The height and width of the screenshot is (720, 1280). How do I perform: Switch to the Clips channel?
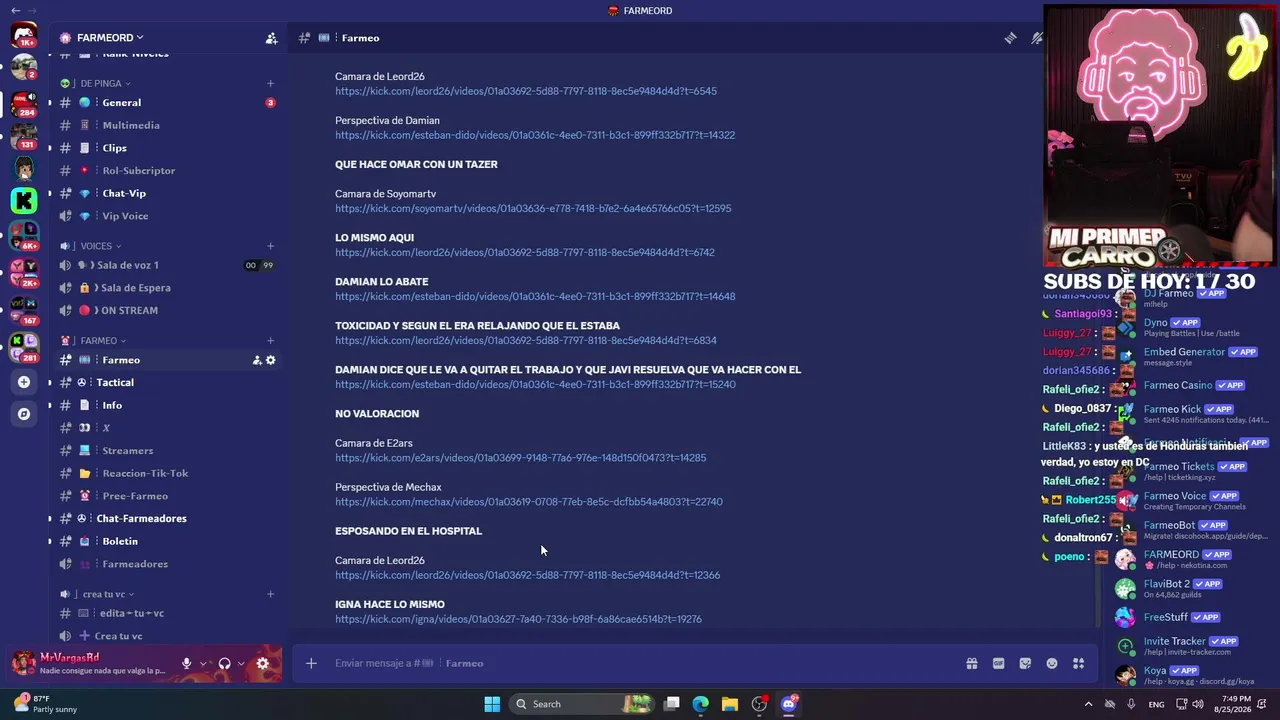tap(166, 148)
